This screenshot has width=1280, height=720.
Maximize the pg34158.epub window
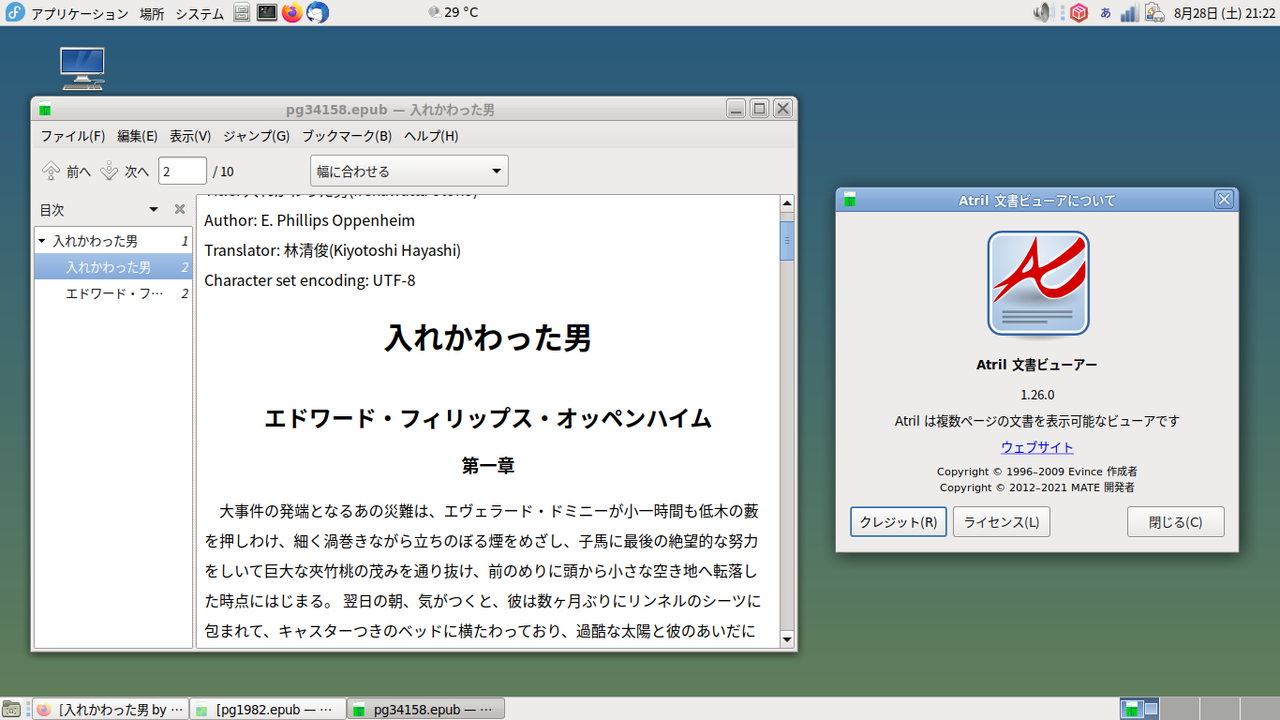pyautogui.click(x=759, y=109)
